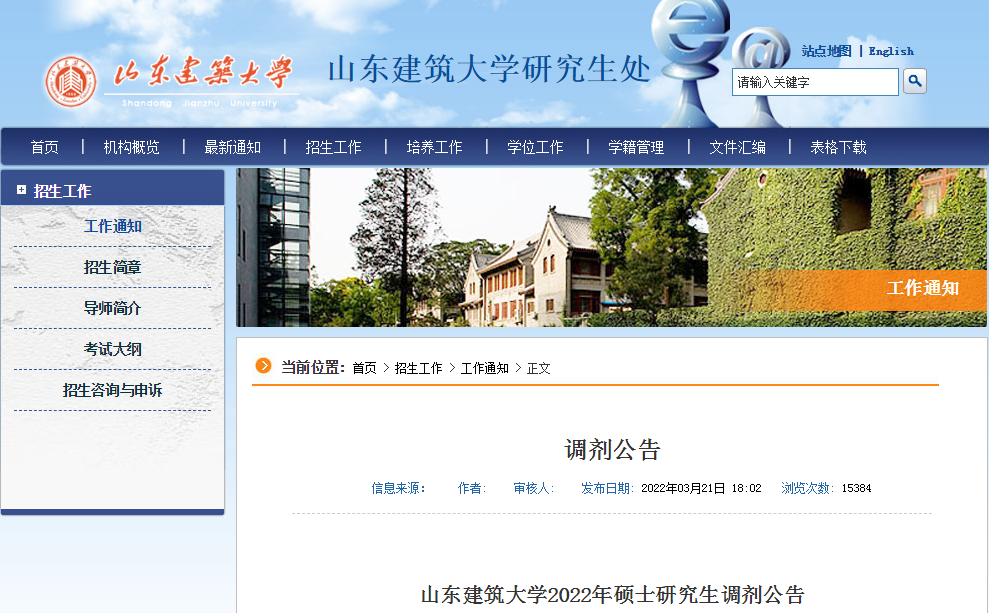
Task: Click the 调剂公告 article title
Action: pos(612,450)
